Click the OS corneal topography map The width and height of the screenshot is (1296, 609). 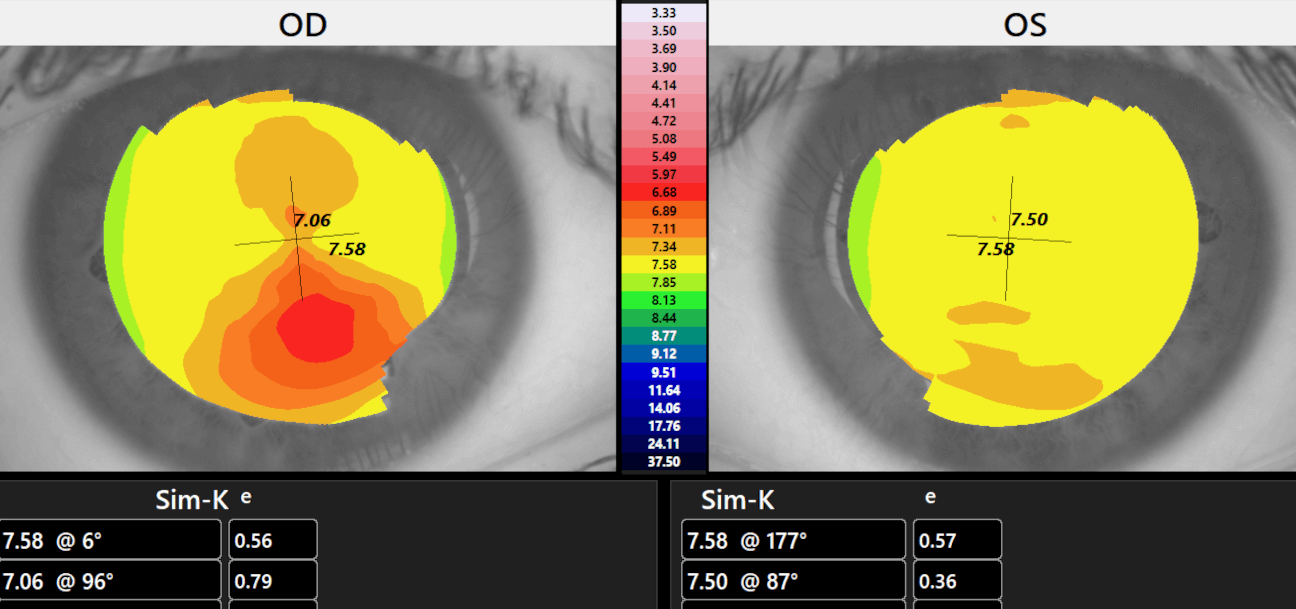point(1022,258)
